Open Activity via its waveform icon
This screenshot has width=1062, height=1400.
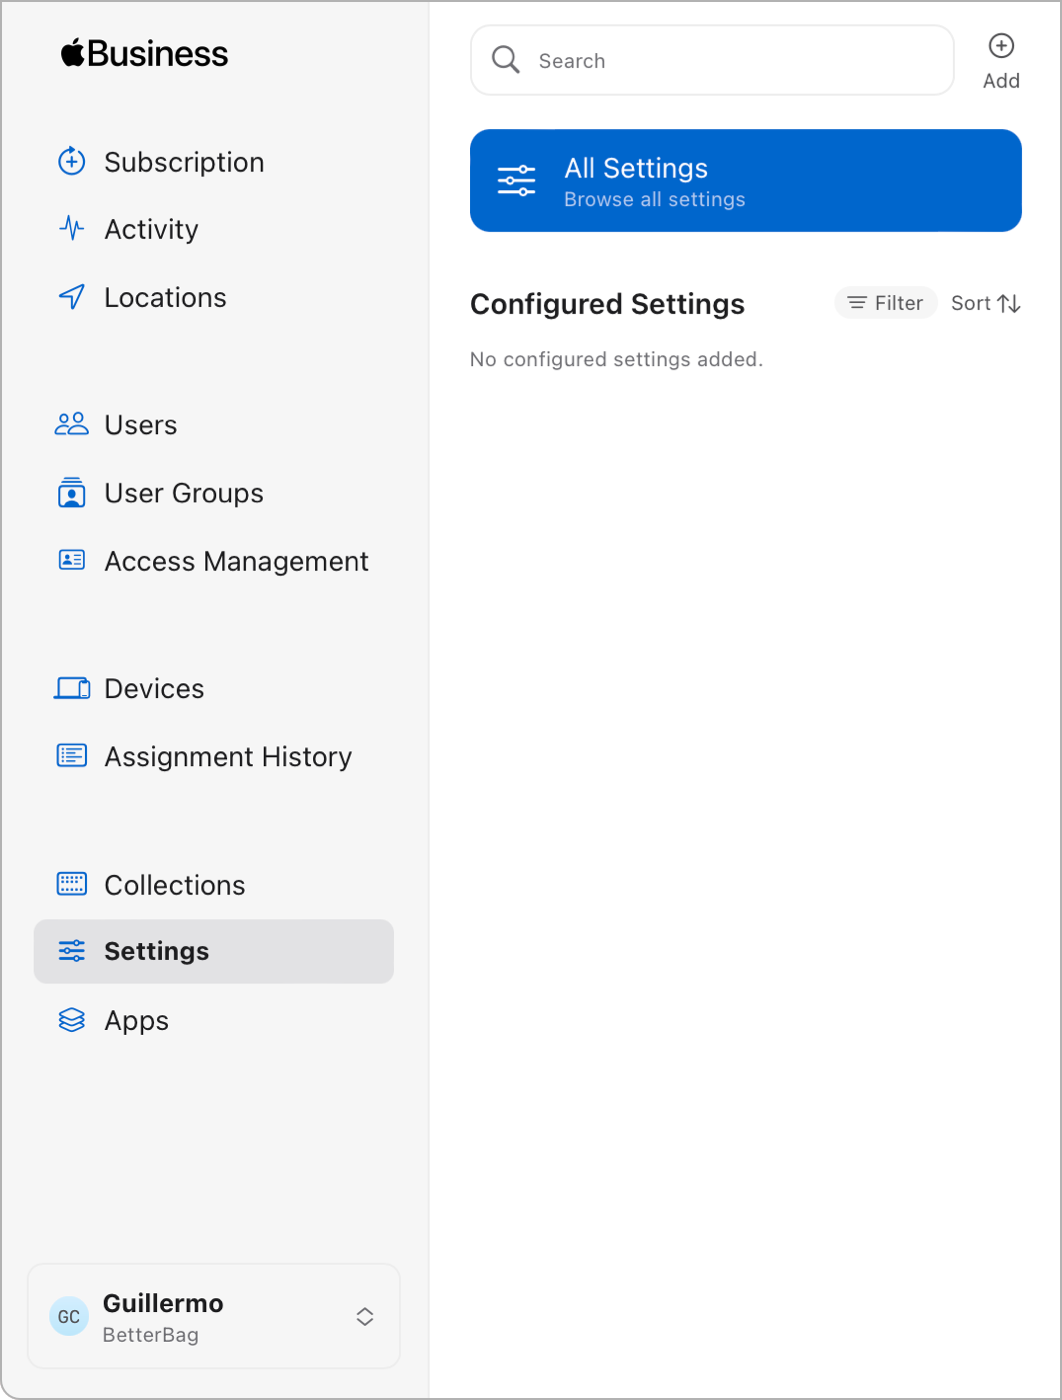[72, 229]
